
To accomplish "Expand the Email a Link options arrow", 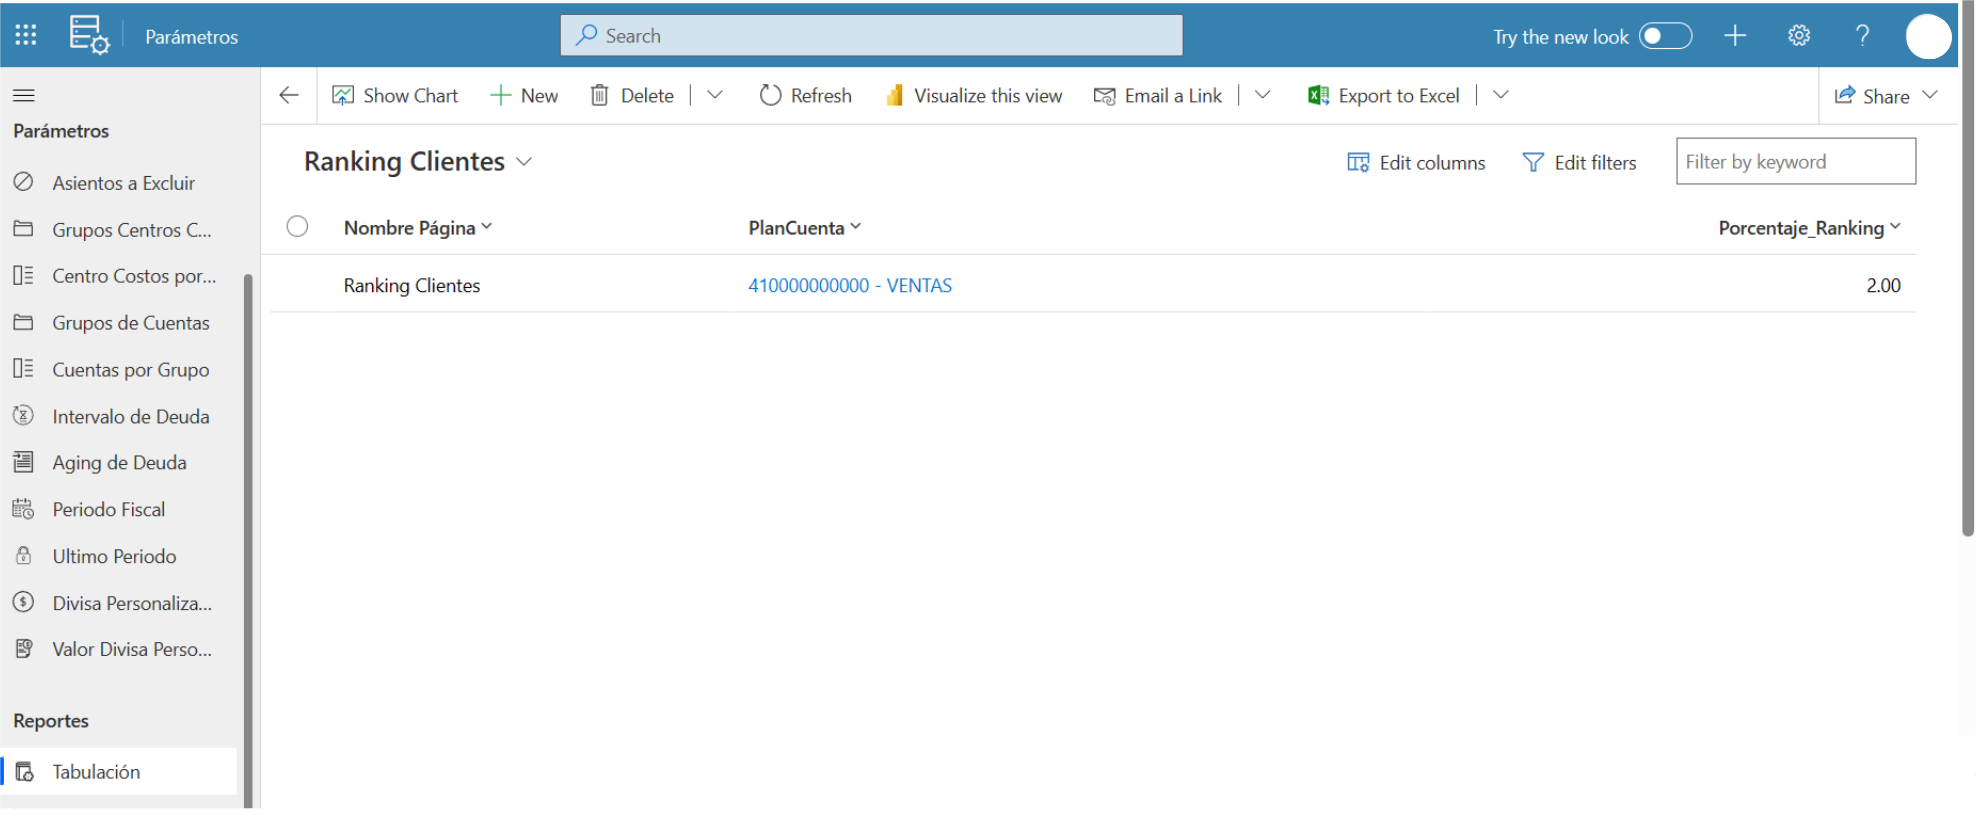I will click(x=1262, y=95).
